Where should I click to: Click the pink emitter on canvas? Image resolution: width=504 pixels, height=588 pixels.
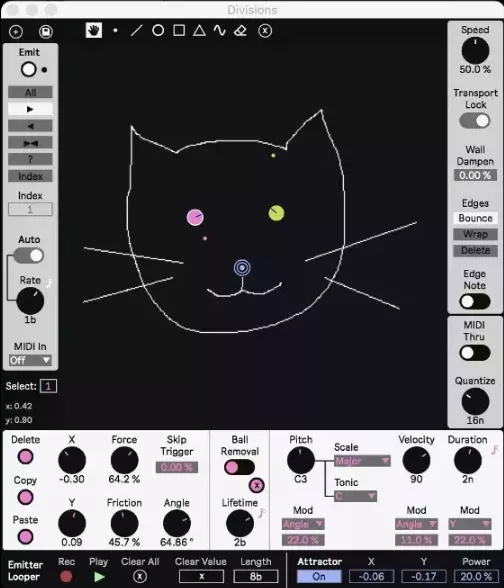195,217
